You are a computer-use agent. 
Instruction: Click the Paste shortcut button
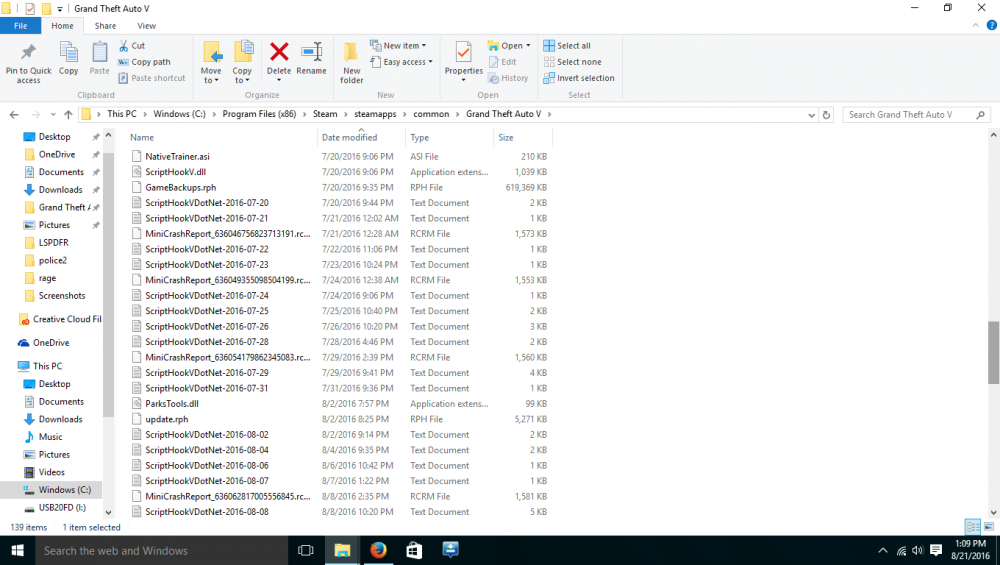152,78
